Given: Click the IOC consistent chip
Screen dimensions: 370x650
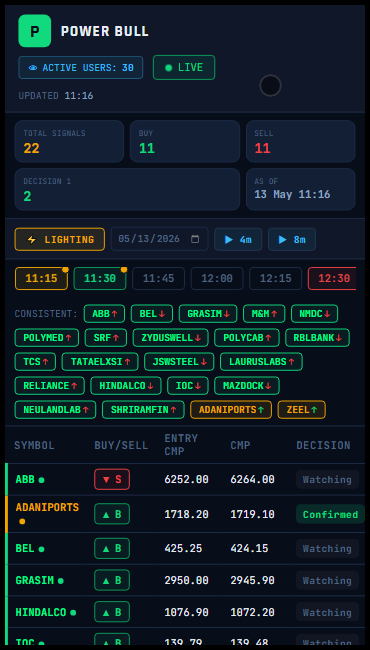Looking at the screenshot, I should click(188, 386).
